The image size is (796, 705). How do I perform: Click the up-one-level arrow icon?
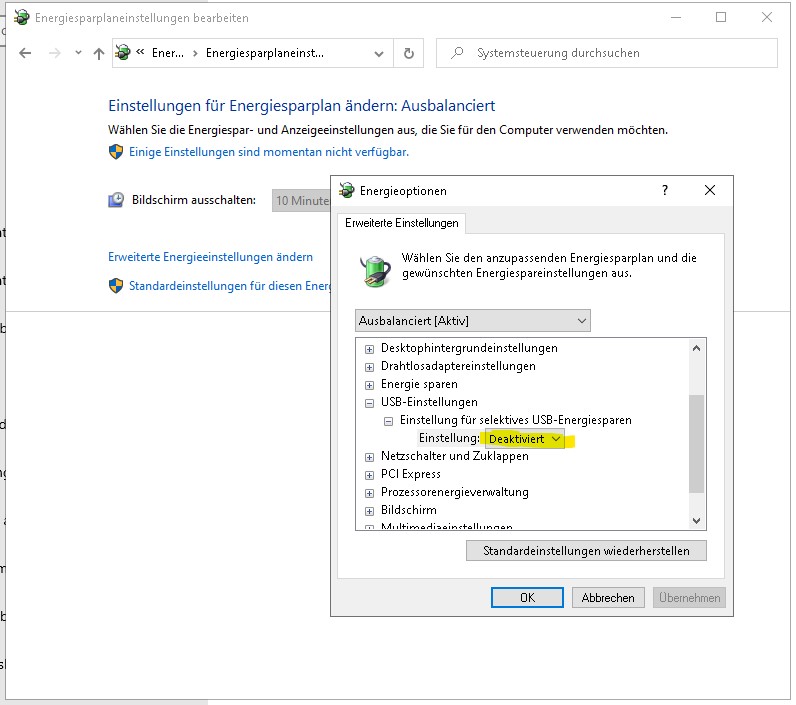pyautogui.click(x=98, y=54)
